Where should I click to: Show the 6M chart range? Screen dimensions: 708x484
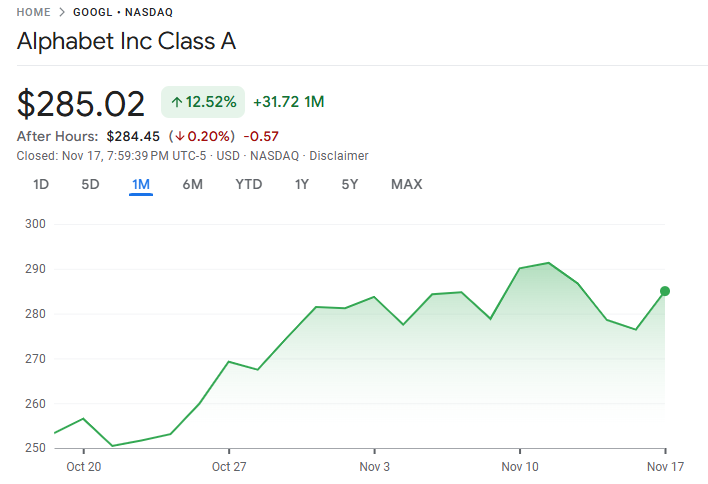[x=193, y=184]
